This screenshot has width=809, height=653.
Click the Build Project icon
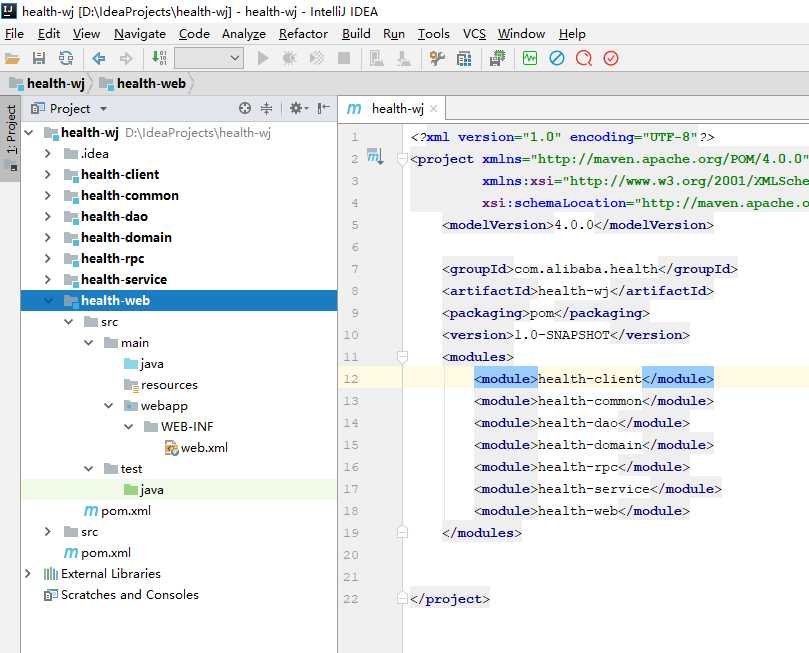coord(159,58)
